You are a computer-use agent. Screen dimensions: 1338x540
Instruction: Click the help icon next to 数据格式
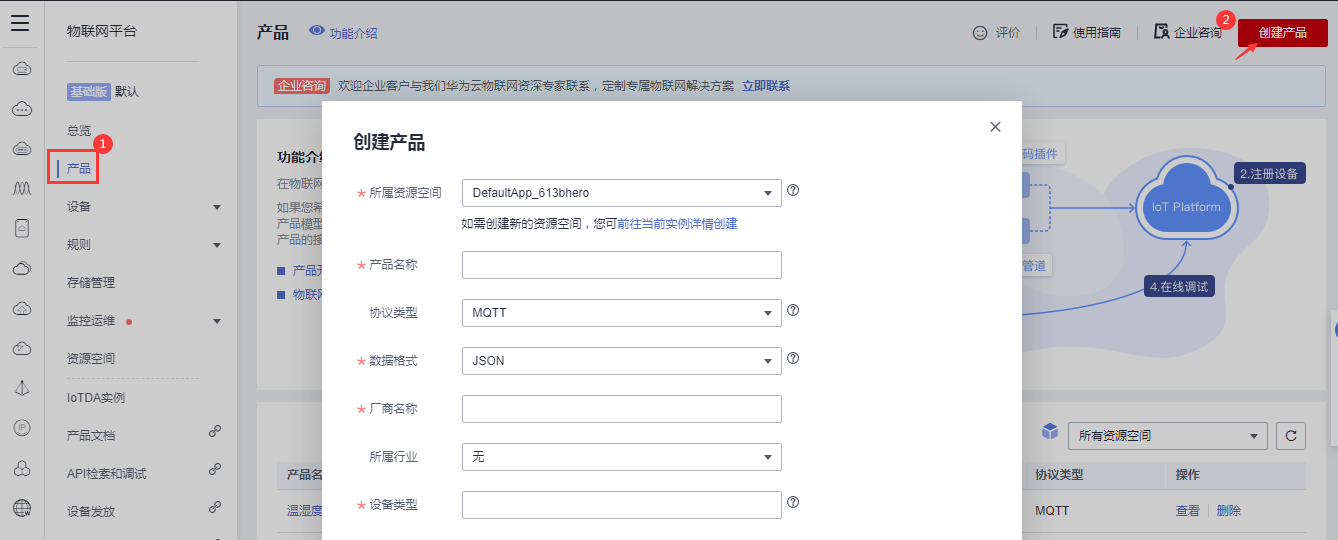[793, 359]
